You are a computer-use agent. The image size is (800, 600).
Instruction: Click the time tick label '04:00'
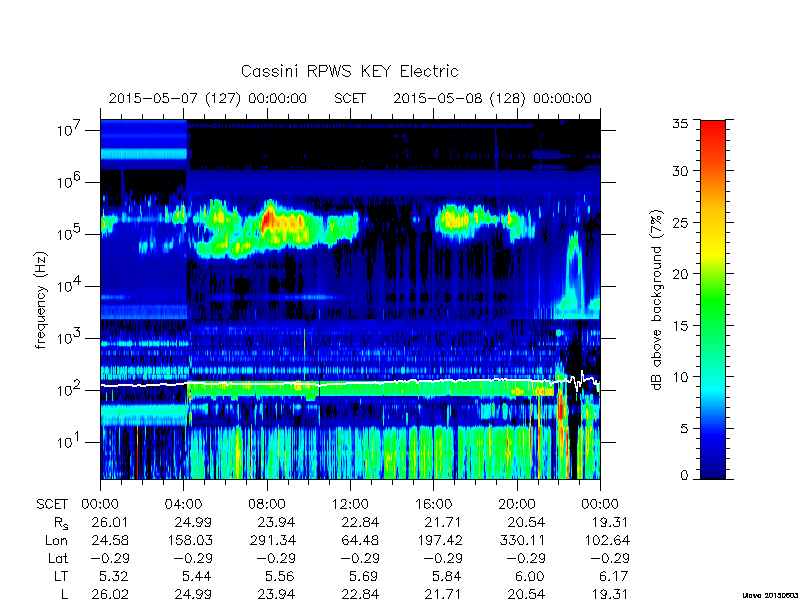coord(184,505)
